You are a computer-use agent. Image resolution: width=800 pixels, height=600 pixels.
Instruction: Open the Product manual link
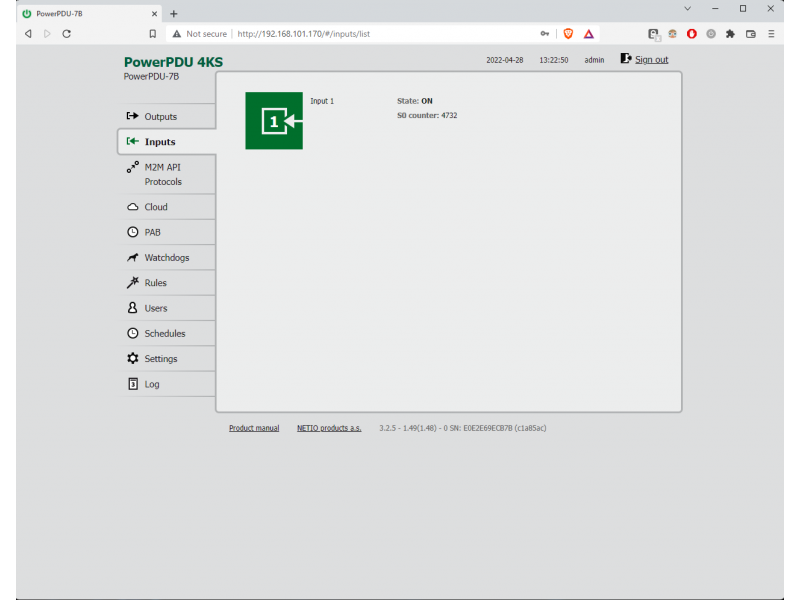(x=254, y=428)
